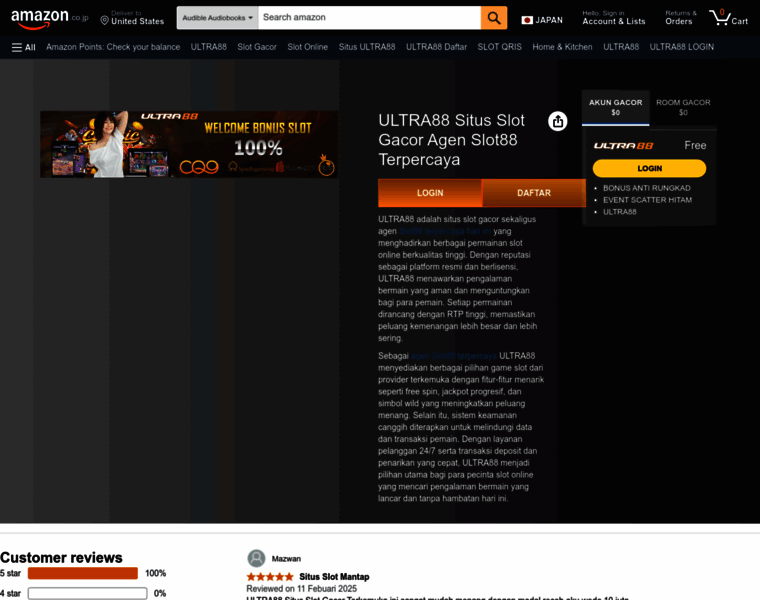The image size is (760, 600).
Task: Open the SLOT QRIS nav item
Action: tap(499, 47)
